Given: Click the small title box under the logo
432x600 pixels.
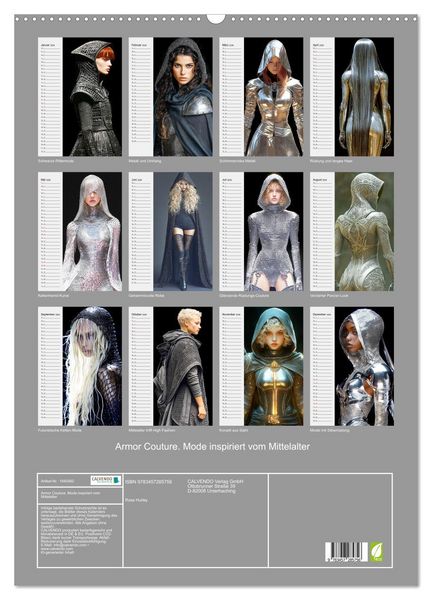Looking at the screenshot, I should coord(80,495).
